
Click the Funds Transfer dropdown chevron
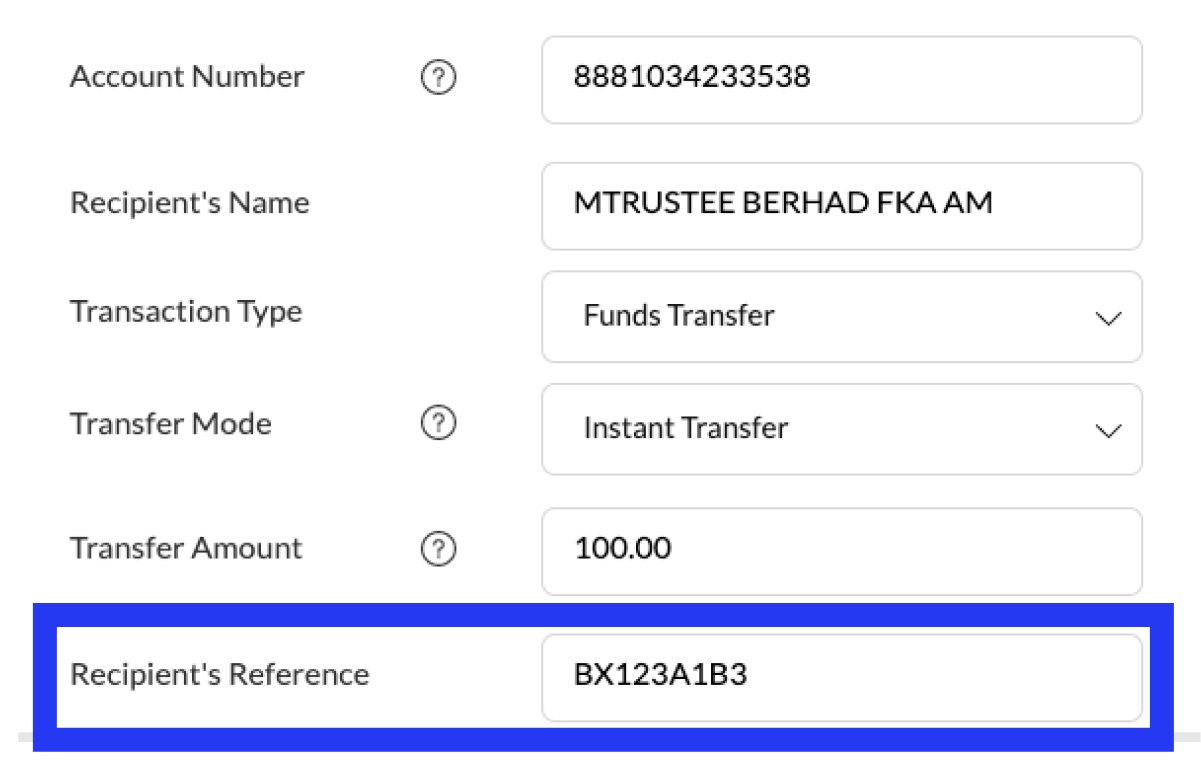point(1108,317)
